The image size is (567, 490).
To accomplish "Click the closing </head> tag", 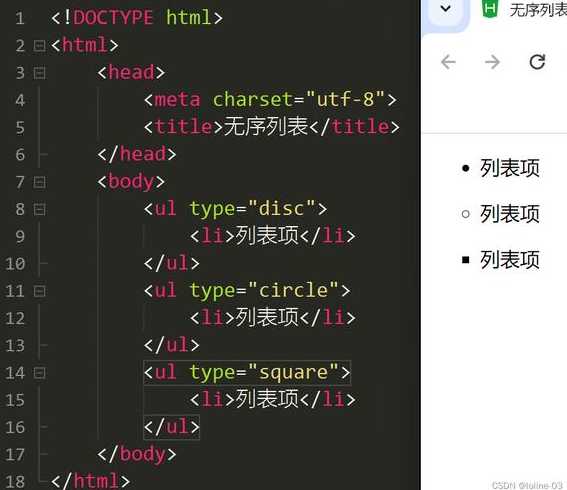I will (x=137, y=154).
